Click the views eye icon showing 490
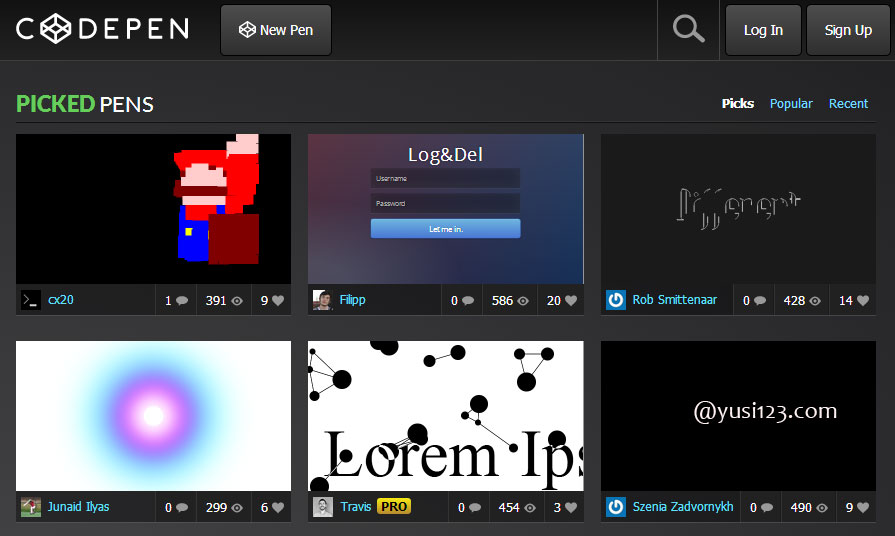Viewport: 895px width, 536px height. click(x=822, y=508)
